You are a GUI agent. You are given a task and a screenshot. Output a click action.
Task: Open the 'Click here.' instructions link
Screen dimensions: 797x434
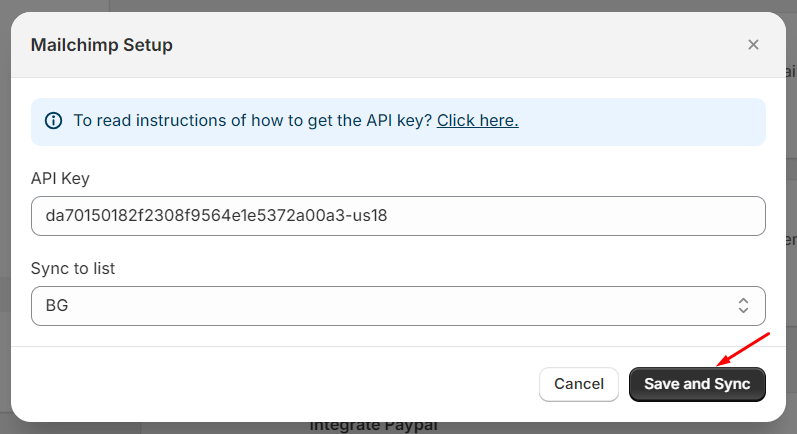point(477,121)
